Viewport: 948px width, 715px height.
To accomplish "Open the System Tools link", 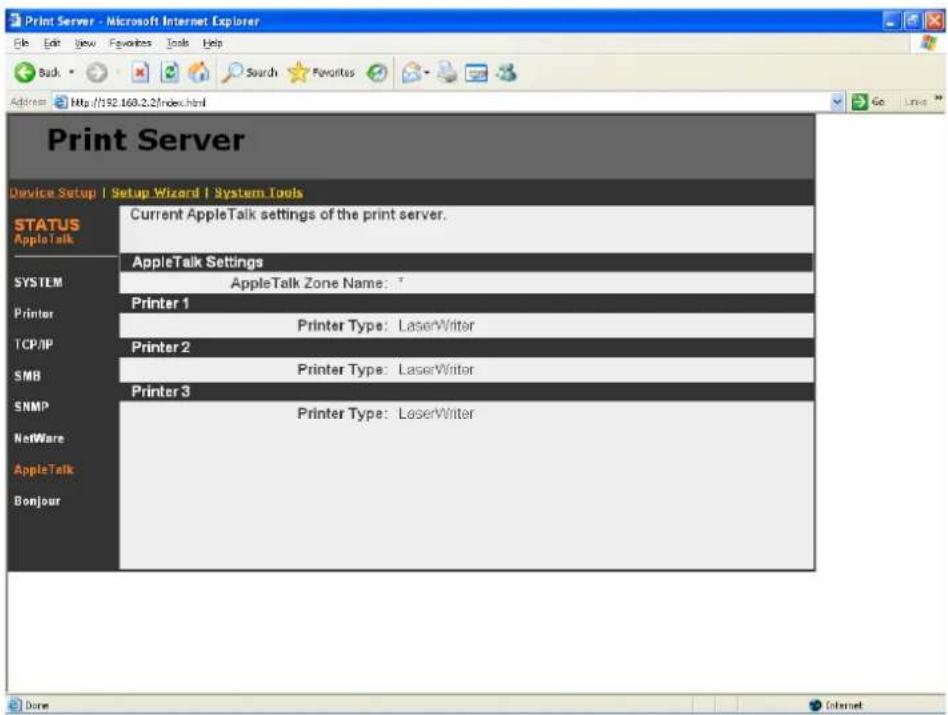I will click(x=258, y=193).
